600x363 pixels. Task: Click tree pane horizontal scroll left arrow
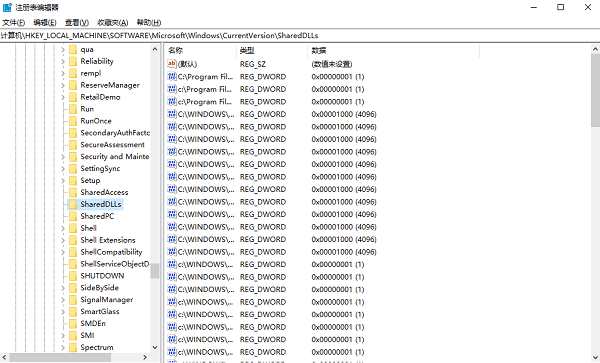click(4, 357)
